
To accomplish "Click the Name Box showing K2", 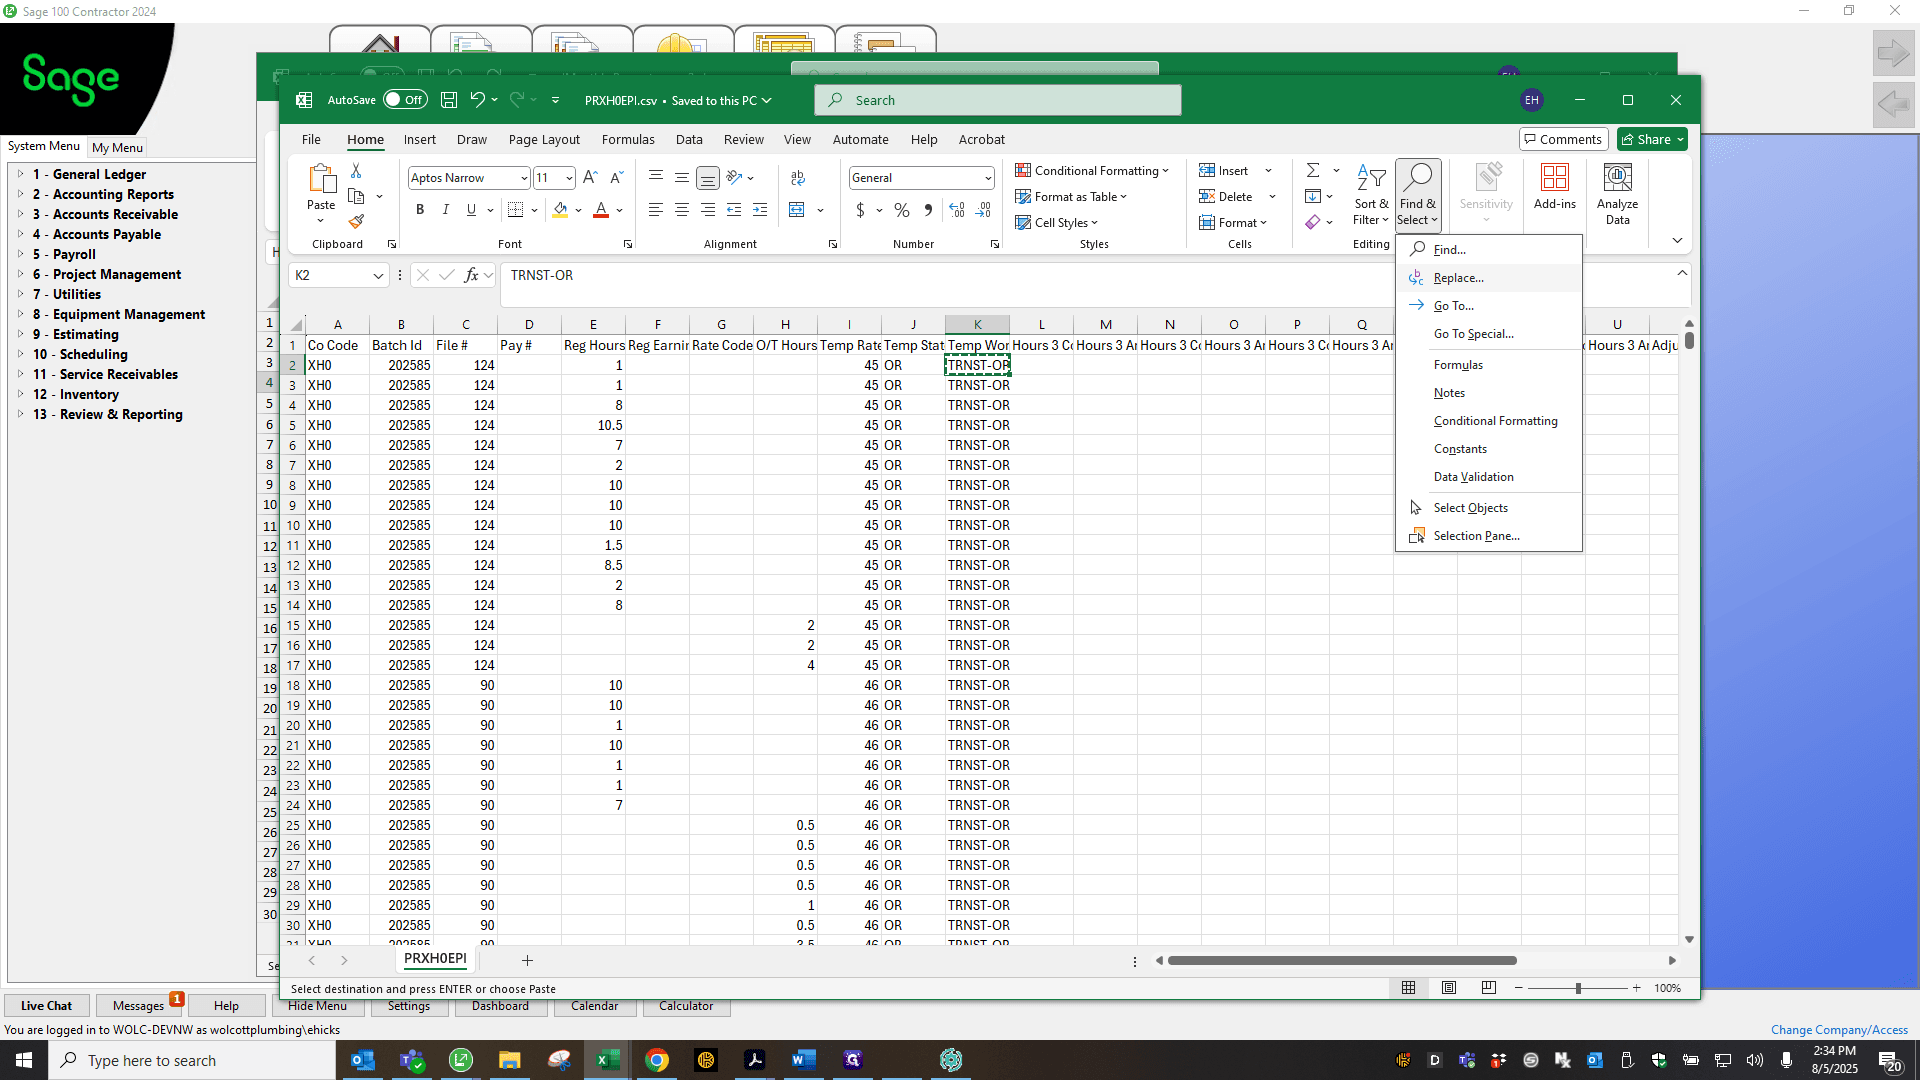I will (x=331, y=275).
